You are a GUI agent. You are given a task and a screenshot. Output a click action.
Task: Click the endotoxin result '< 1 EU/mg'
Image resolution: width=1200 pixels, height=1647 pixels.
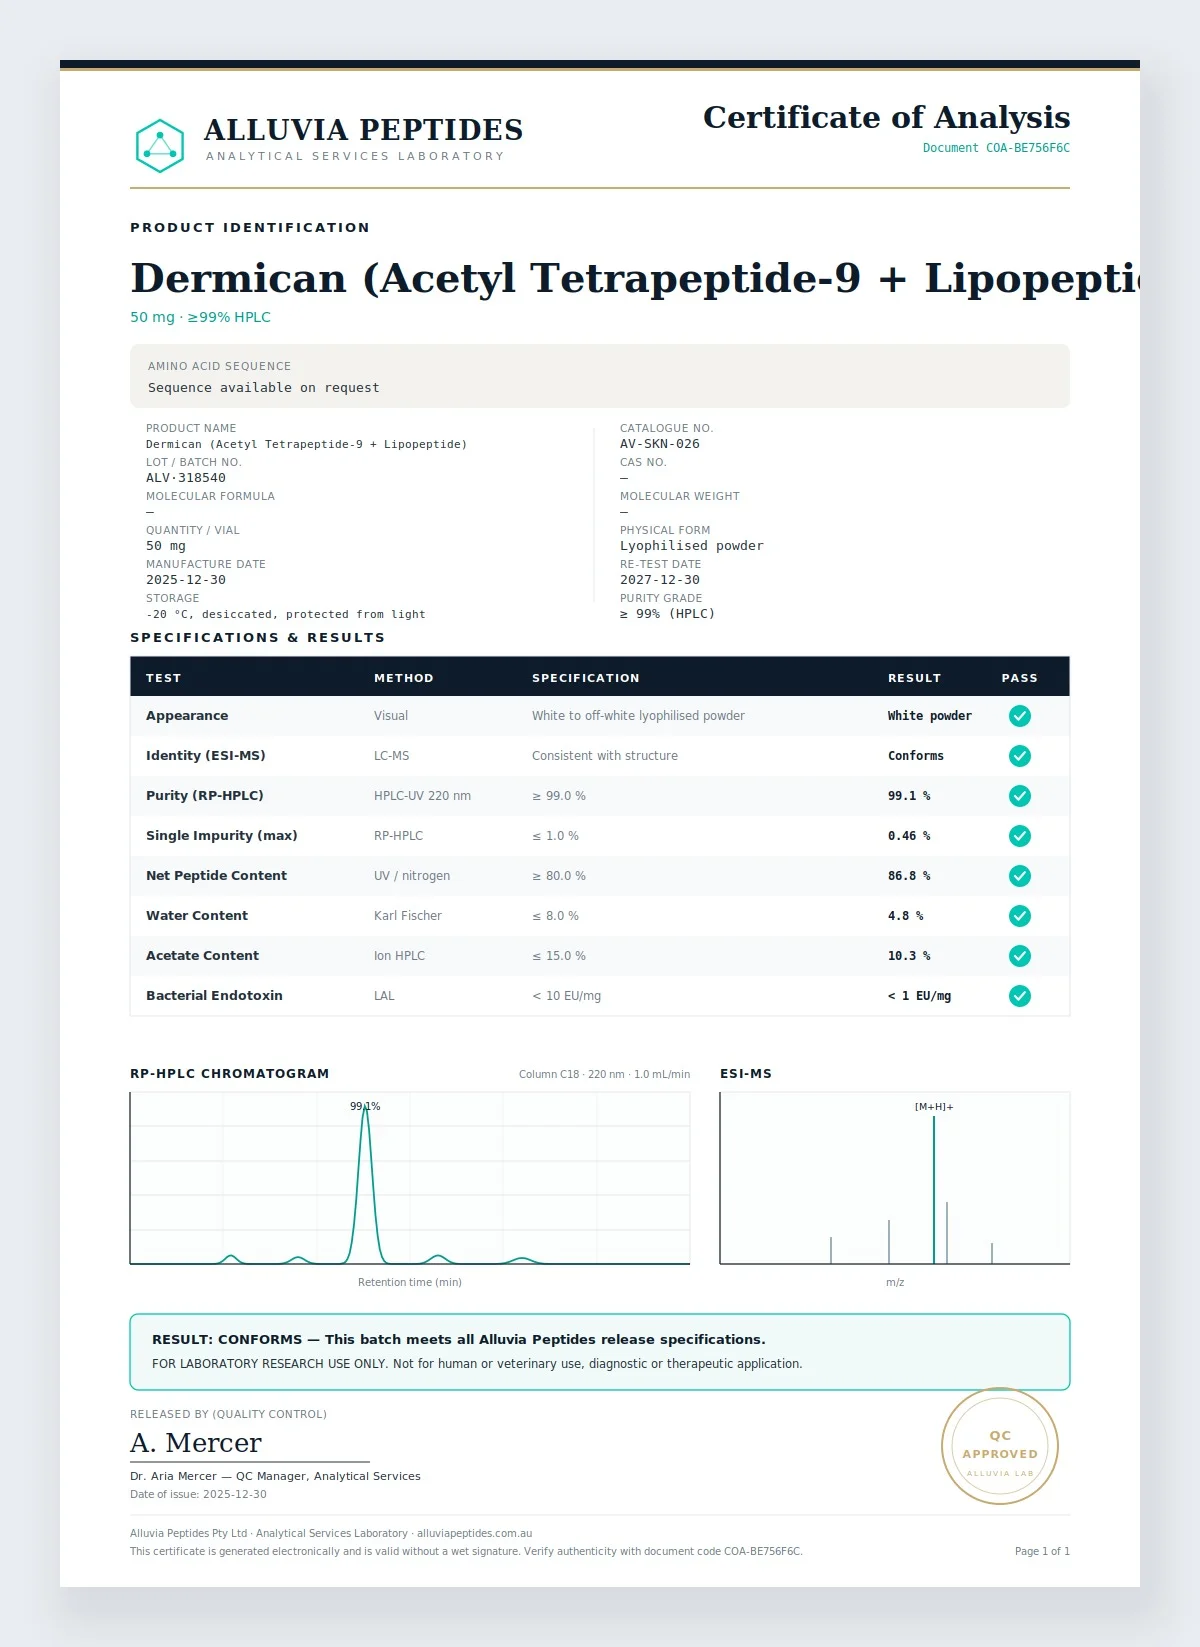[920, 996]
